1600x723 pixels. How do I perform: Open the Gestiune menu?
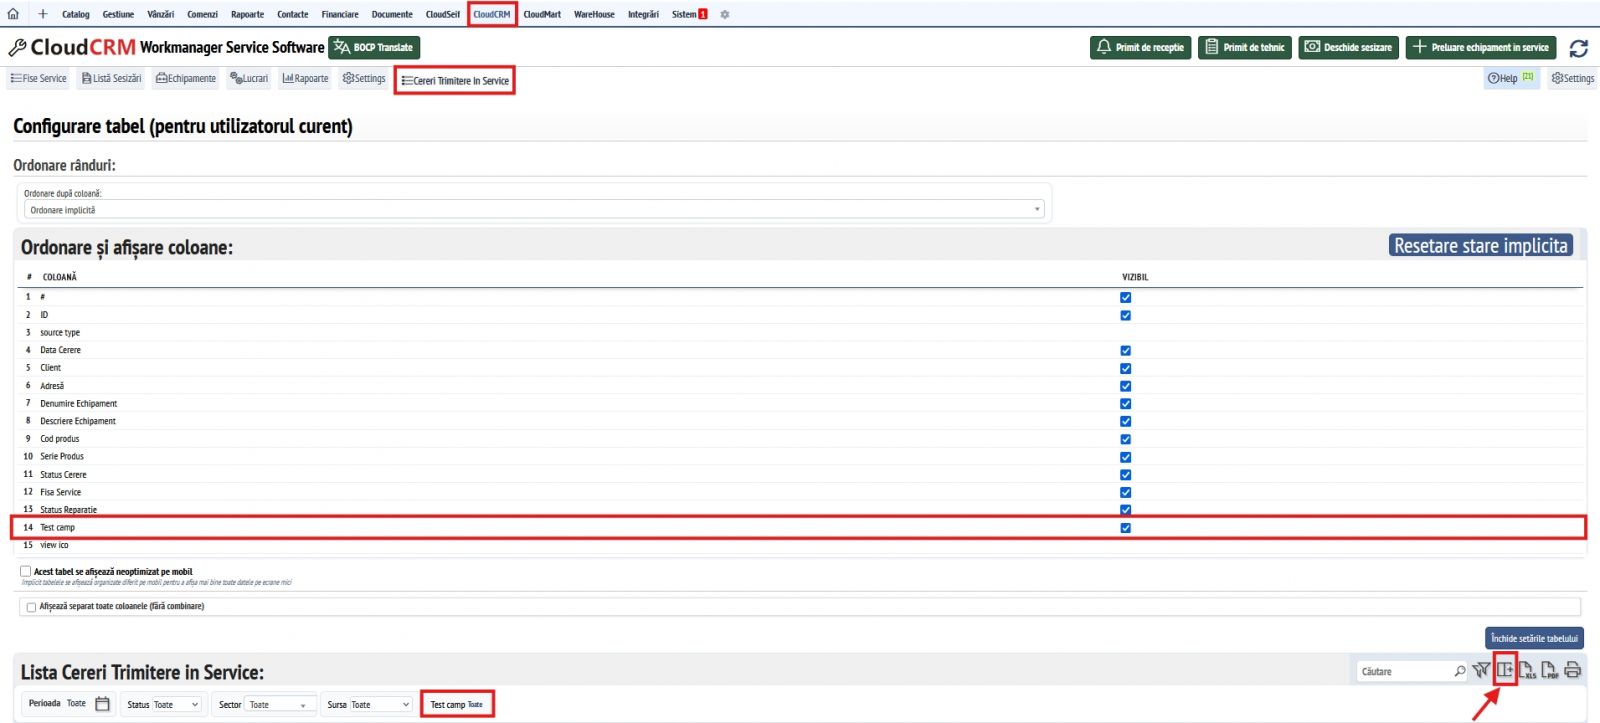[x=118, y=14]
